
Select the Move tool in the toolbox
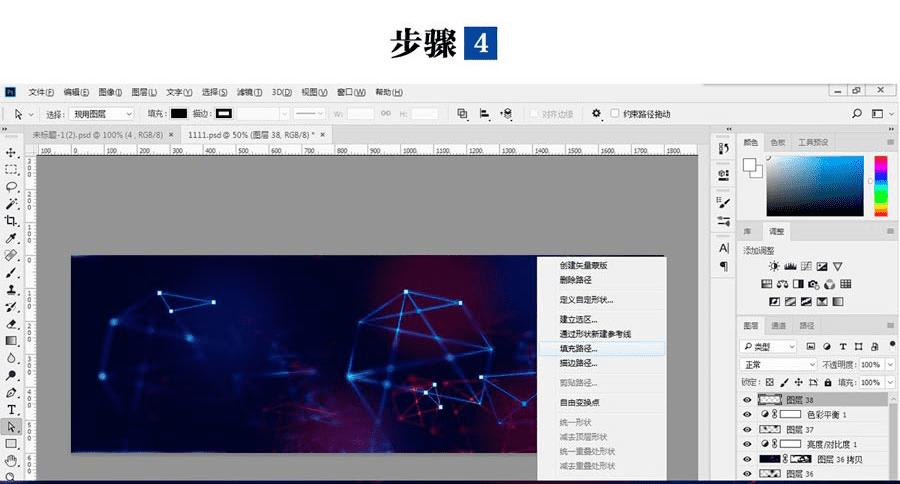click(11, 153)
